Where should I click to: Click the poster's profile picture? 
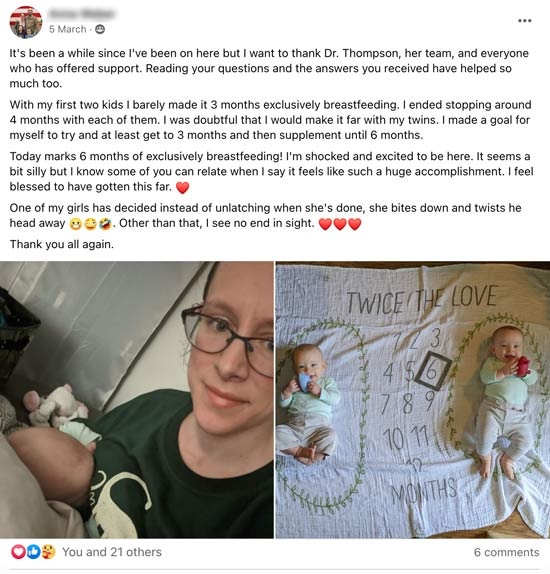26,22
